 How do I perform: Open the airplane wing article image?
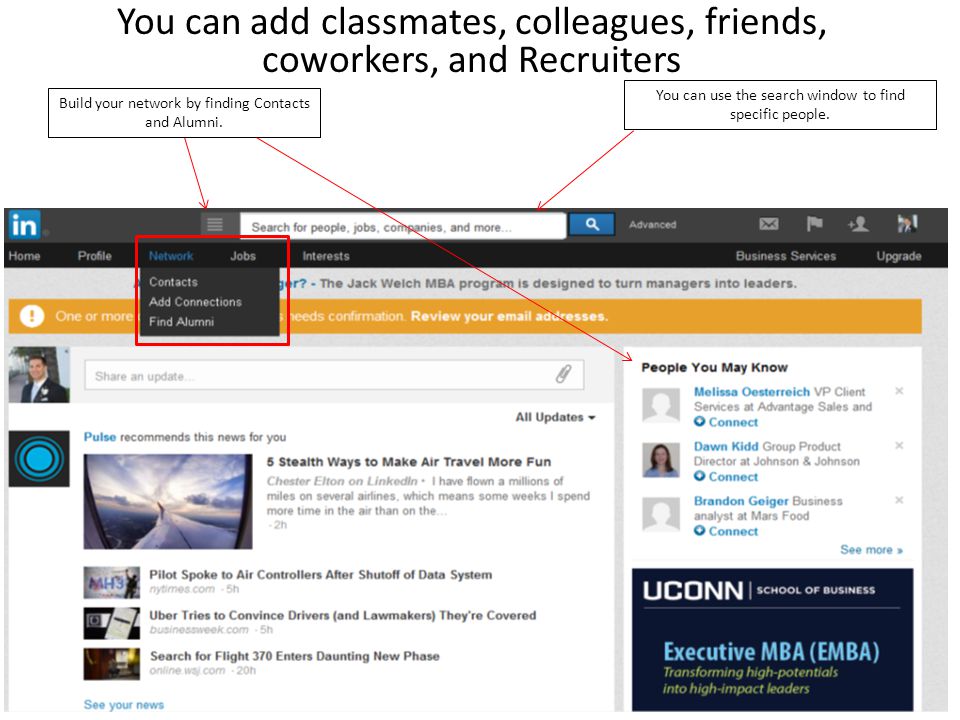click(x=168, y=501)
